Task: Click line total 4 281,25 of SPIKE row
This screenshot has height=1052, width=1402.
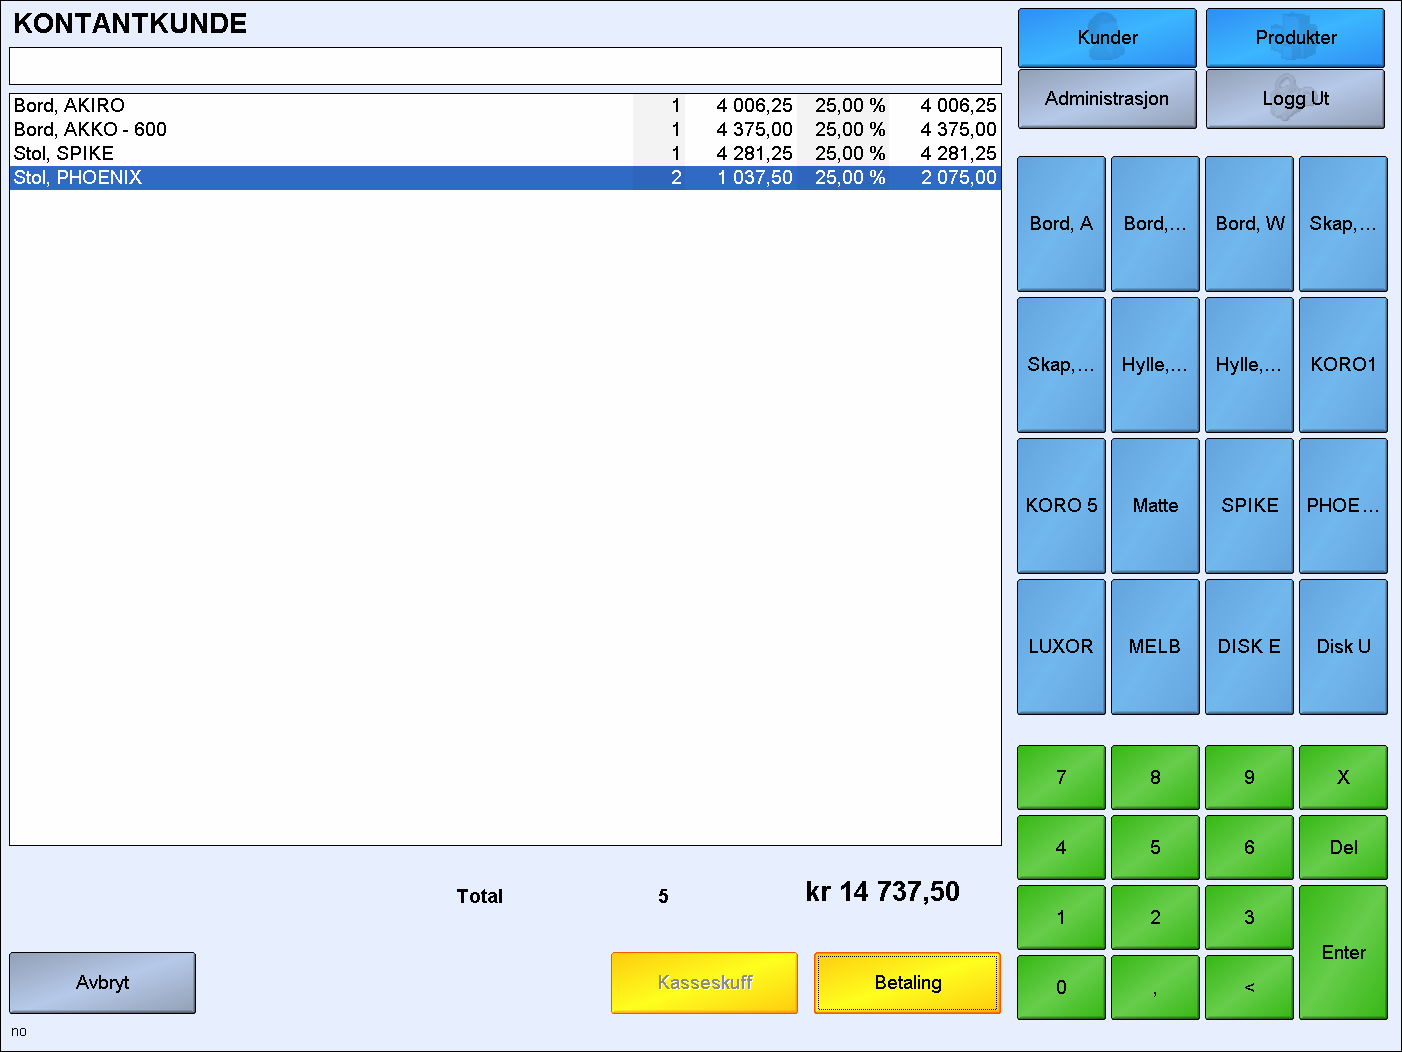Action: (x=958, y=154)
